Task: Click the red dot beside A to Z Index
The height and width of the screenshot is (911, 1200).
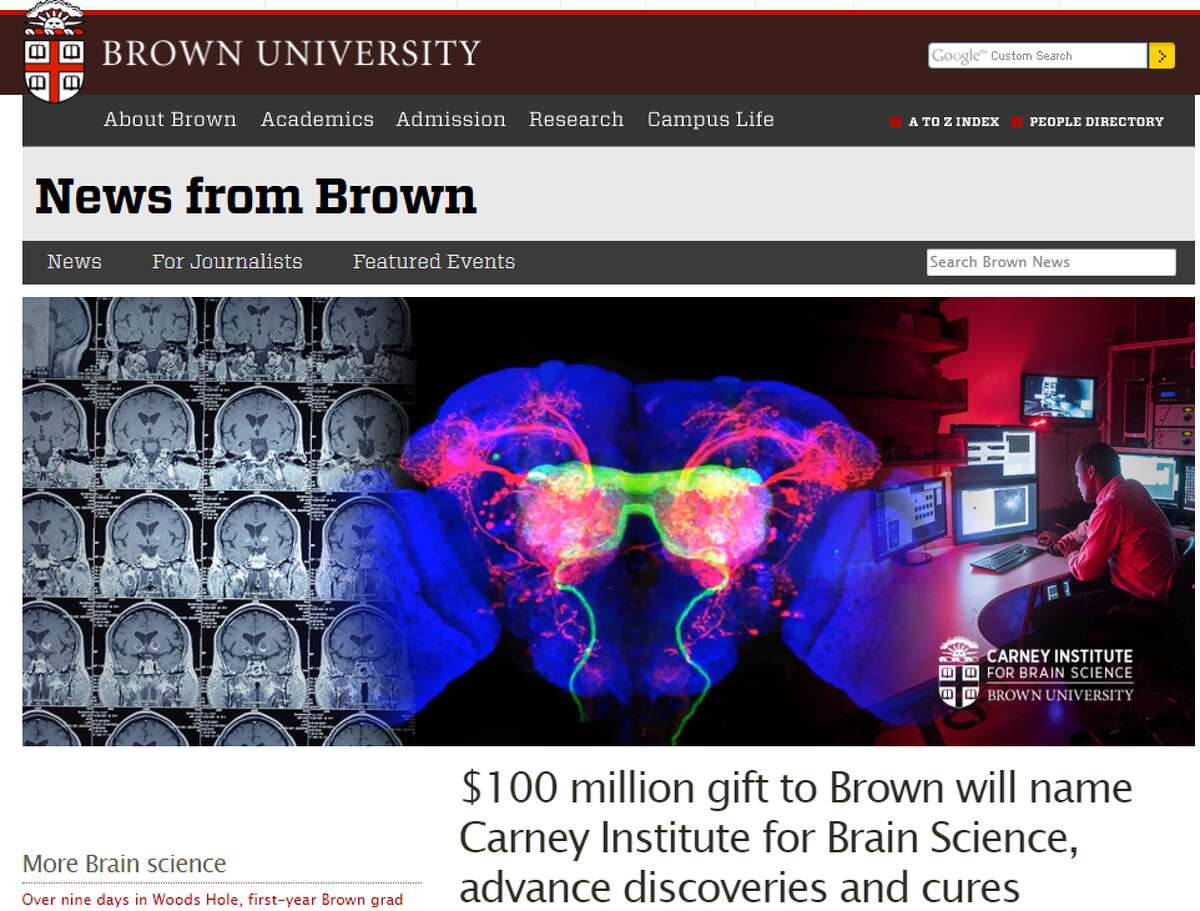Action: pyautogui.click(x=895, y=122)
